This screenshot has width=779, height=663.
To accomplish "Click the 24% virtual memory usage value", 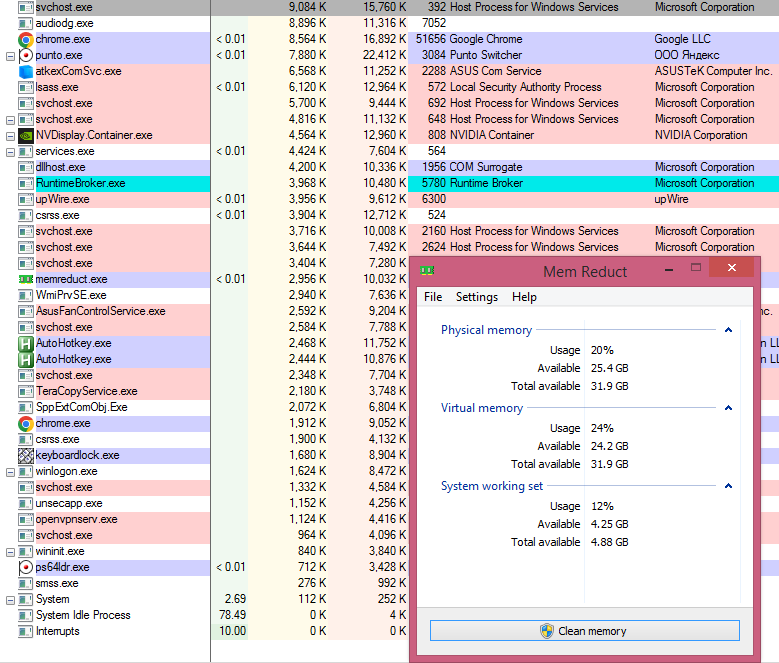I will click(x=602, y=428).
